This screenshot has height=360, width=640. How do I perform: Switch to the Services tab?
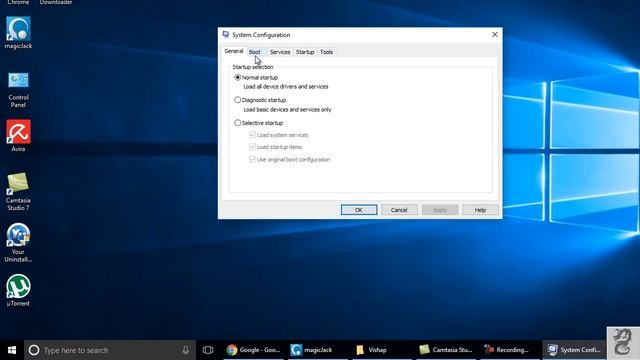(x=280, y=52)
